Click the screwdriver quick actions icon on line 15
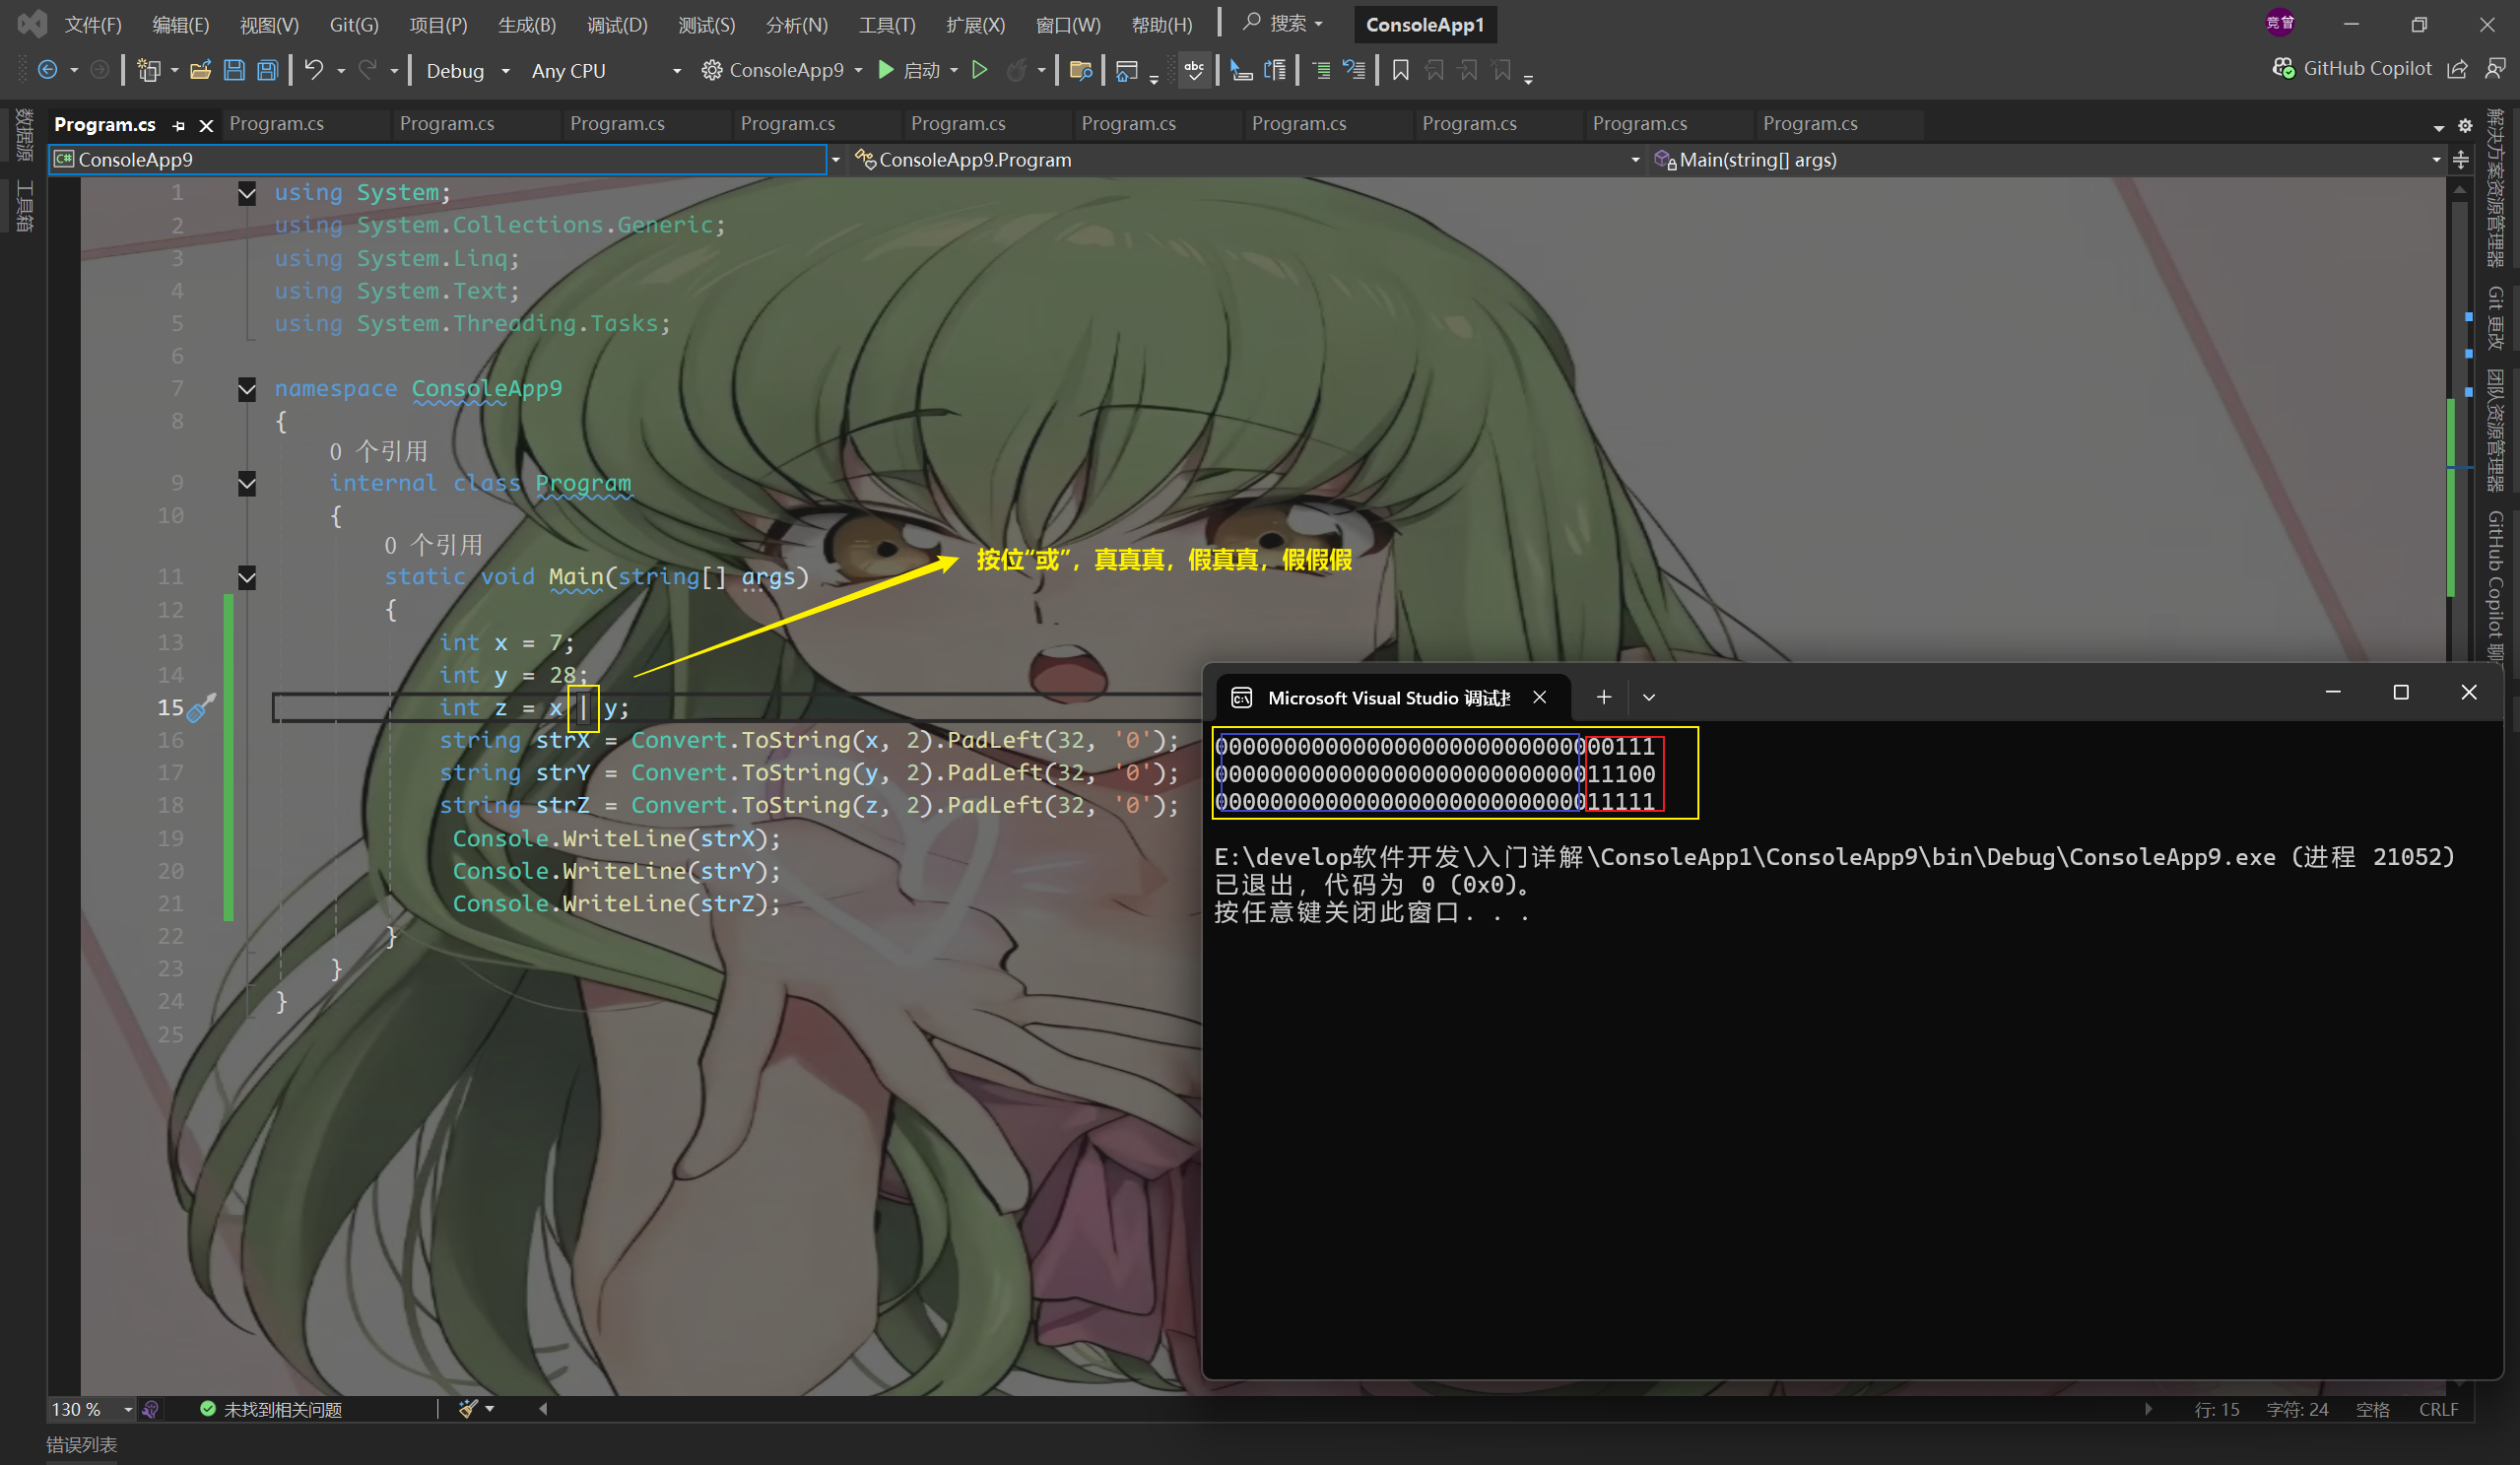Viewport: 2520px width, 1465px height. coord(201,708)
